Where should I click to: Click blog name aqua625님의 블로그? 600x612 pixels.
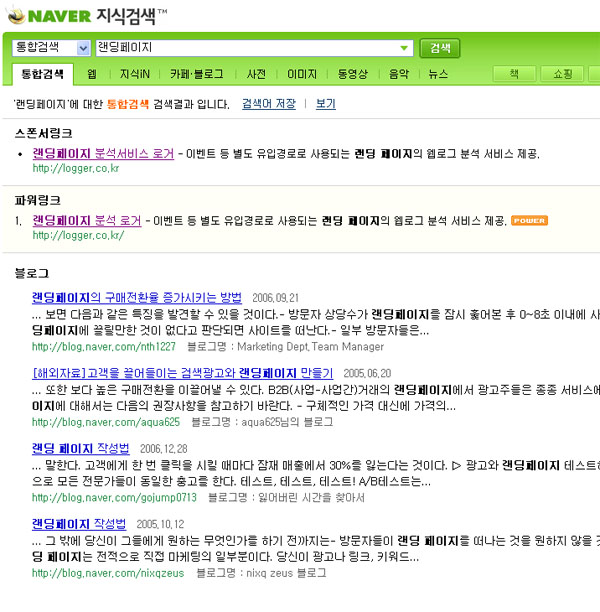point(287,422)
